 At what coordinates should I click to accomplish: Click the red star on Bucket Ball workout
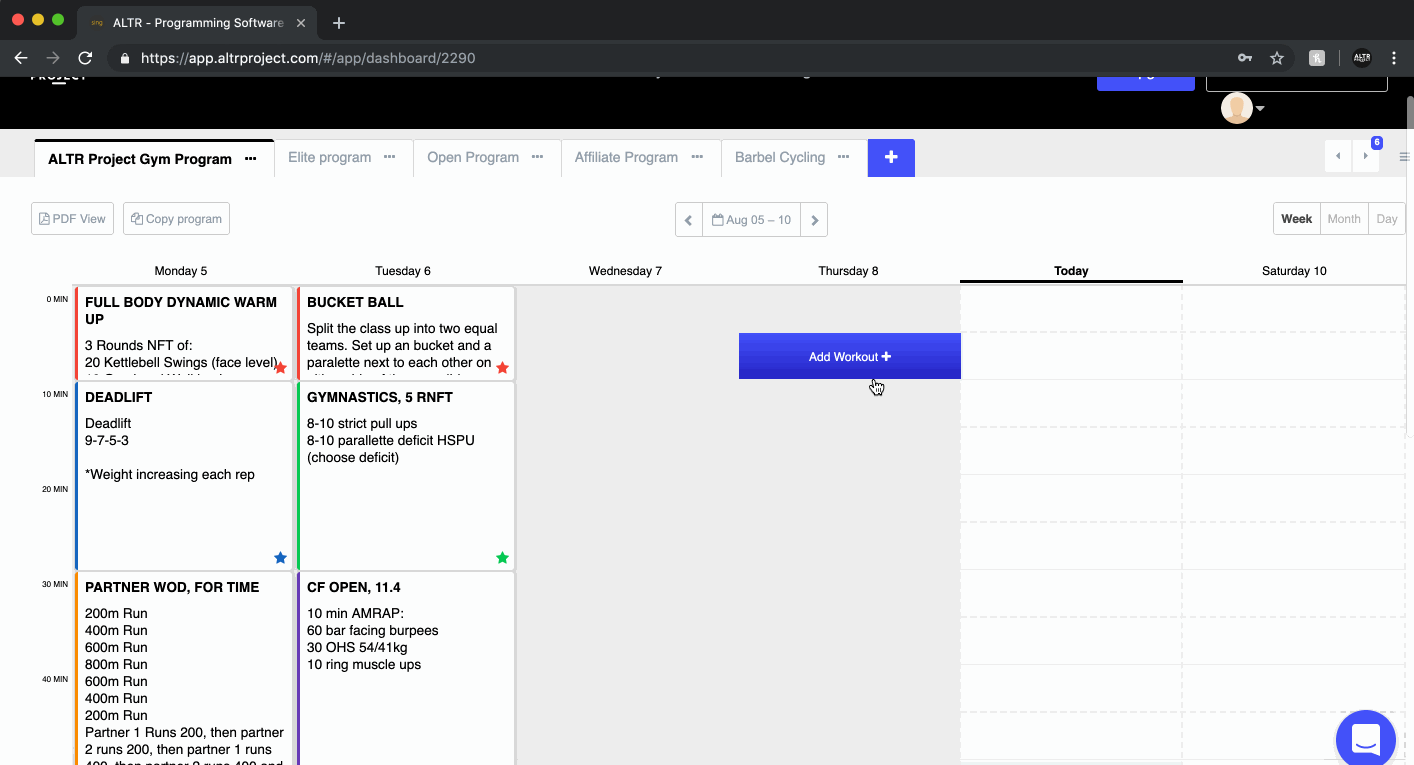coord(502,368)
